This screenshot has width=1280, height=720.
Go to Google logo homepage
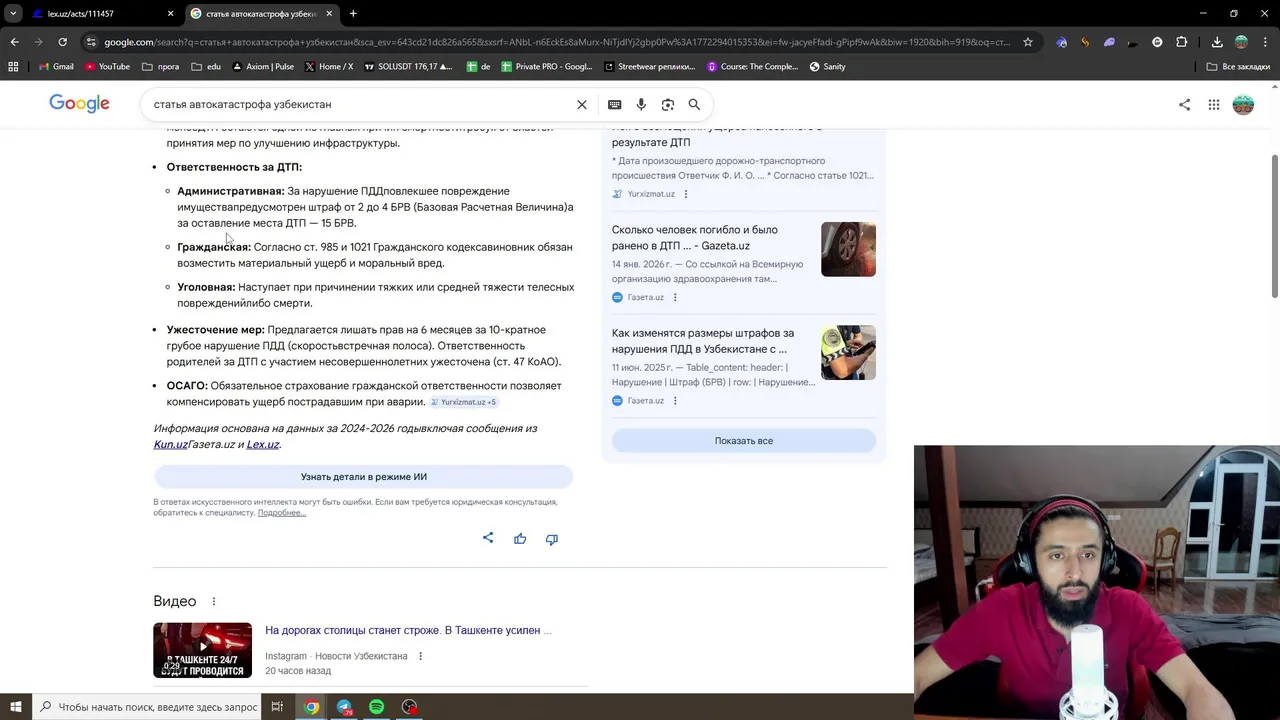79,104
